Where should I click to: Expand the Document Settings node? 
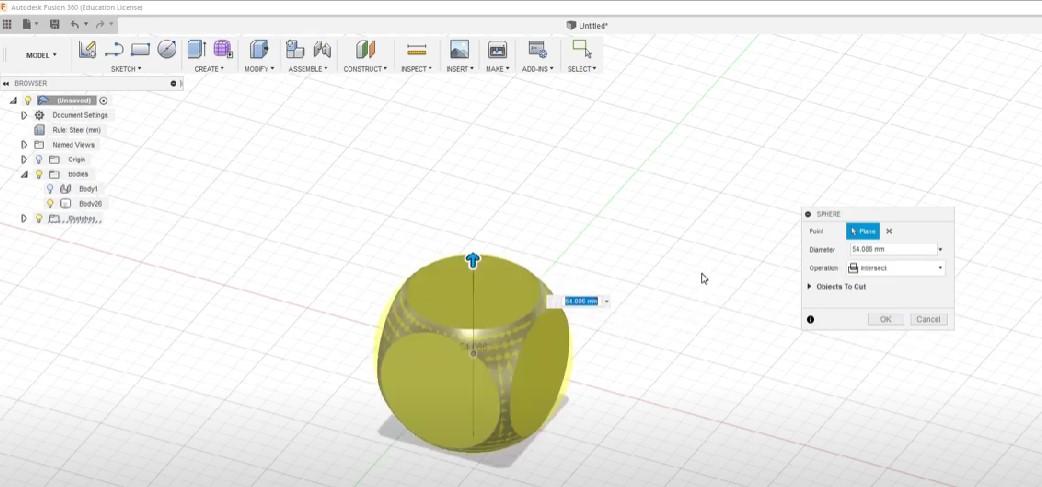coord(24,115)
